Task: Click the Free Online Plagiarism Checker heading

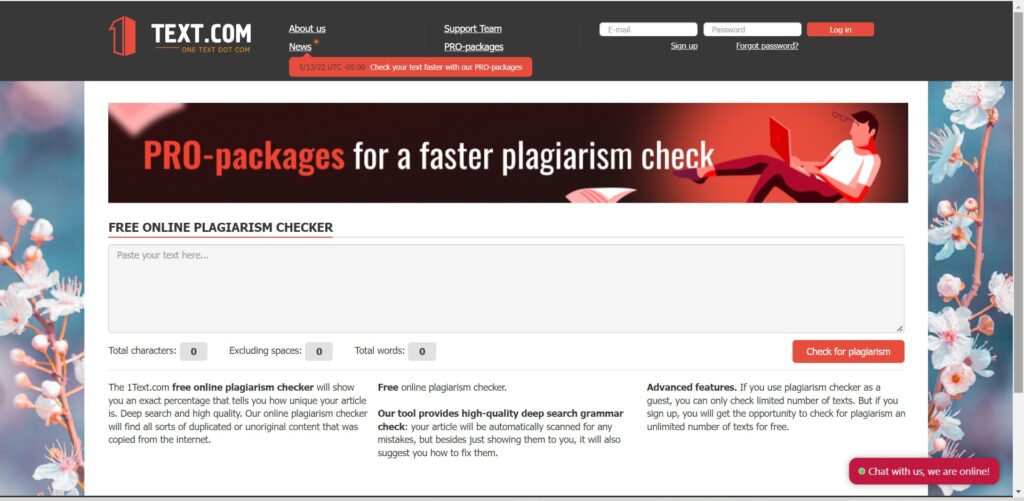Action: [x=221, y=227]
